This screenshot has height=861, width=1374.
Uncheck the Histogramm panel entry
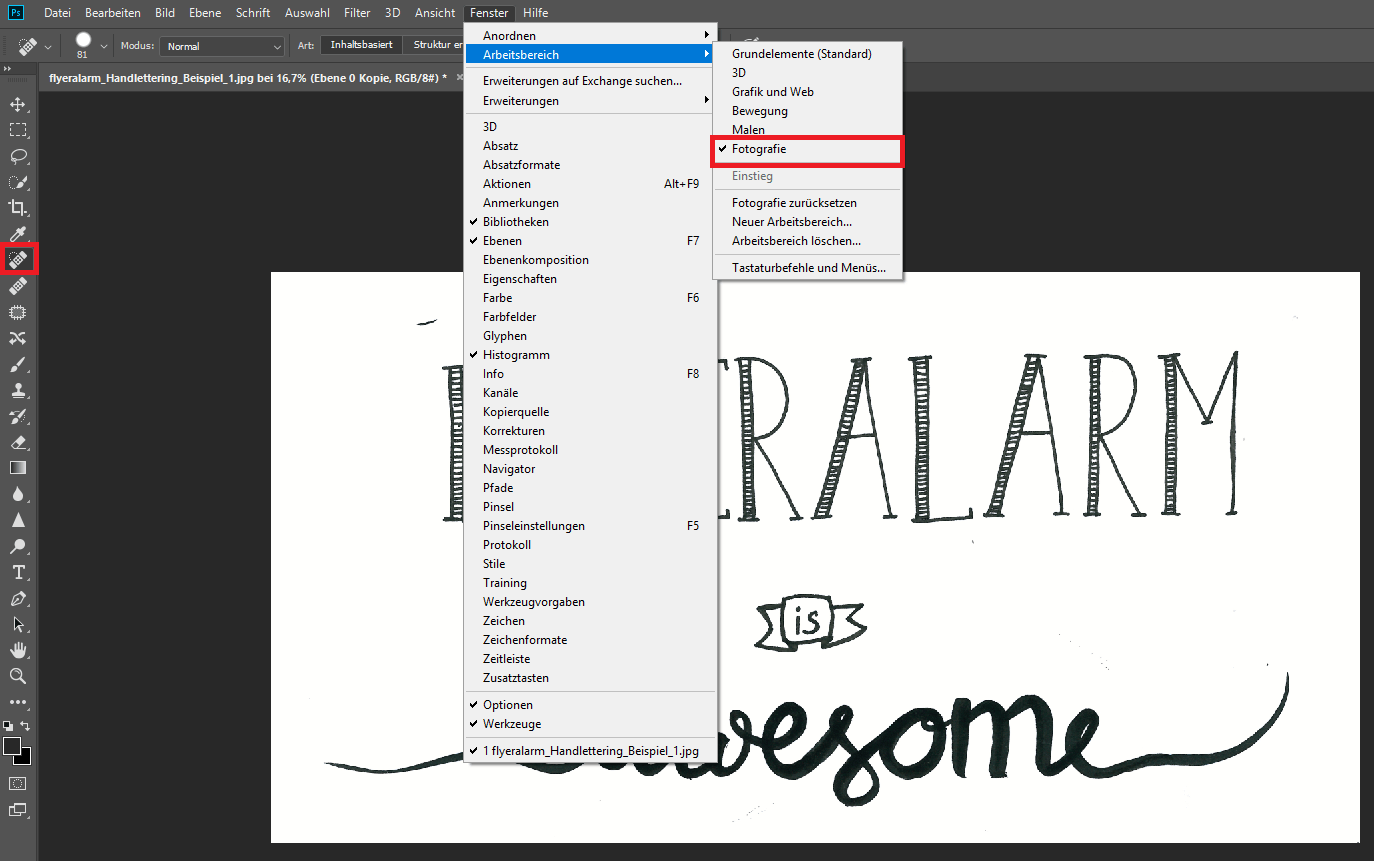click(516, 355)
